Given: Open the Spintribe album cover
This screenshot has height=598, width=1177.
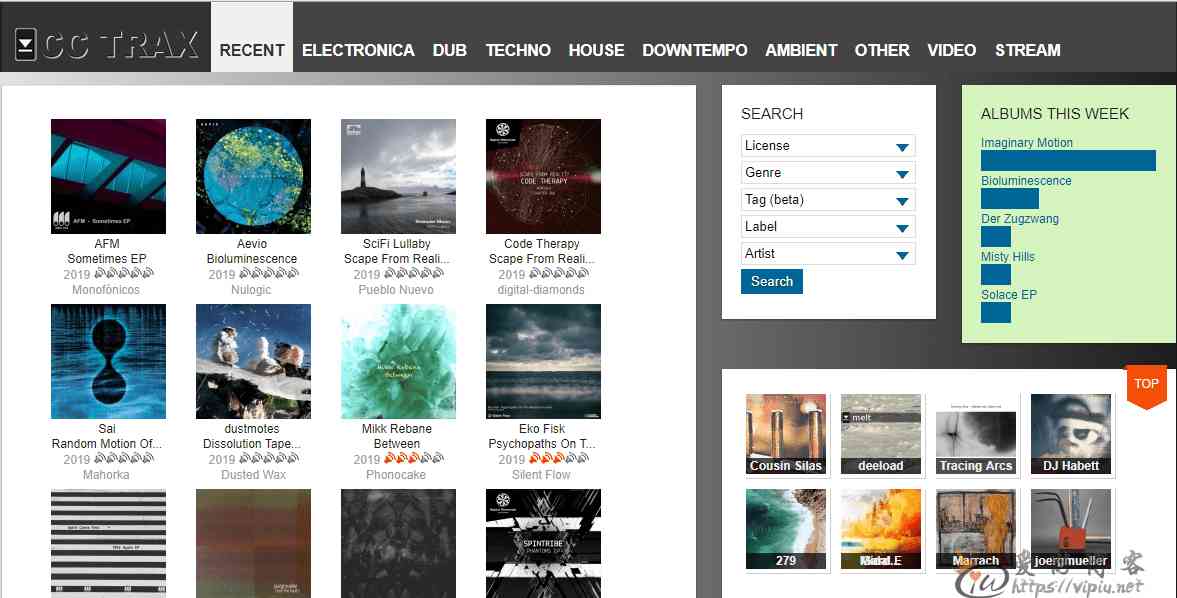Looking at the screenshot, I should pos(543,543).
